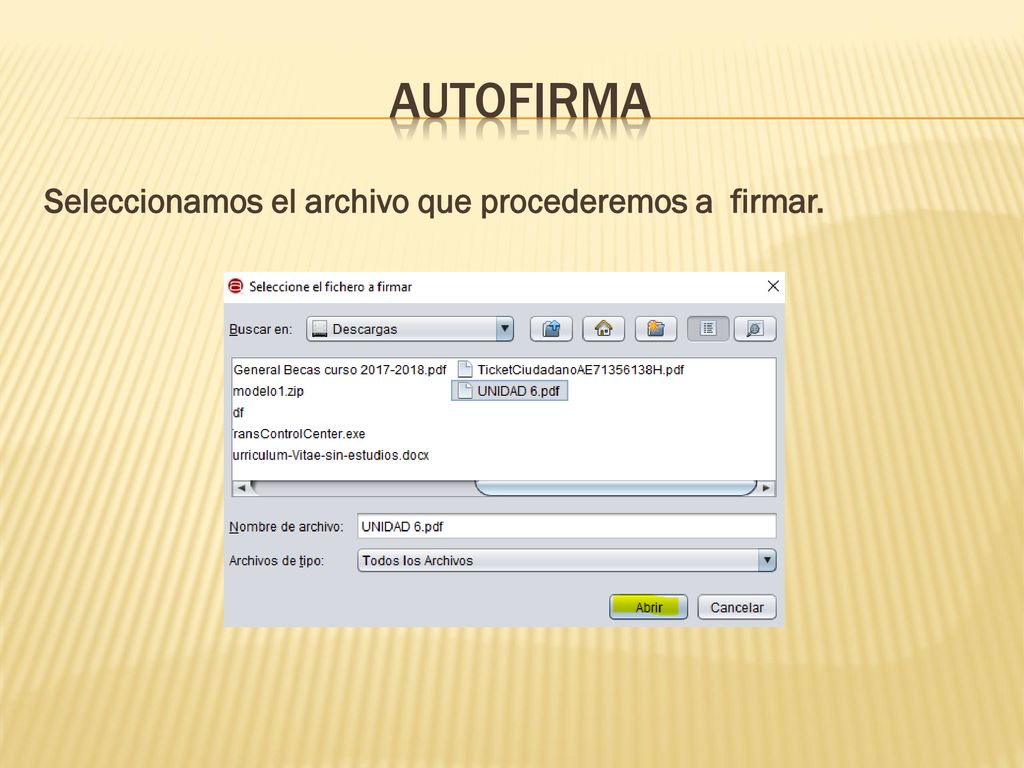
Task: Switch to details view
Action: pyautogui.click(x=755, y=328)
